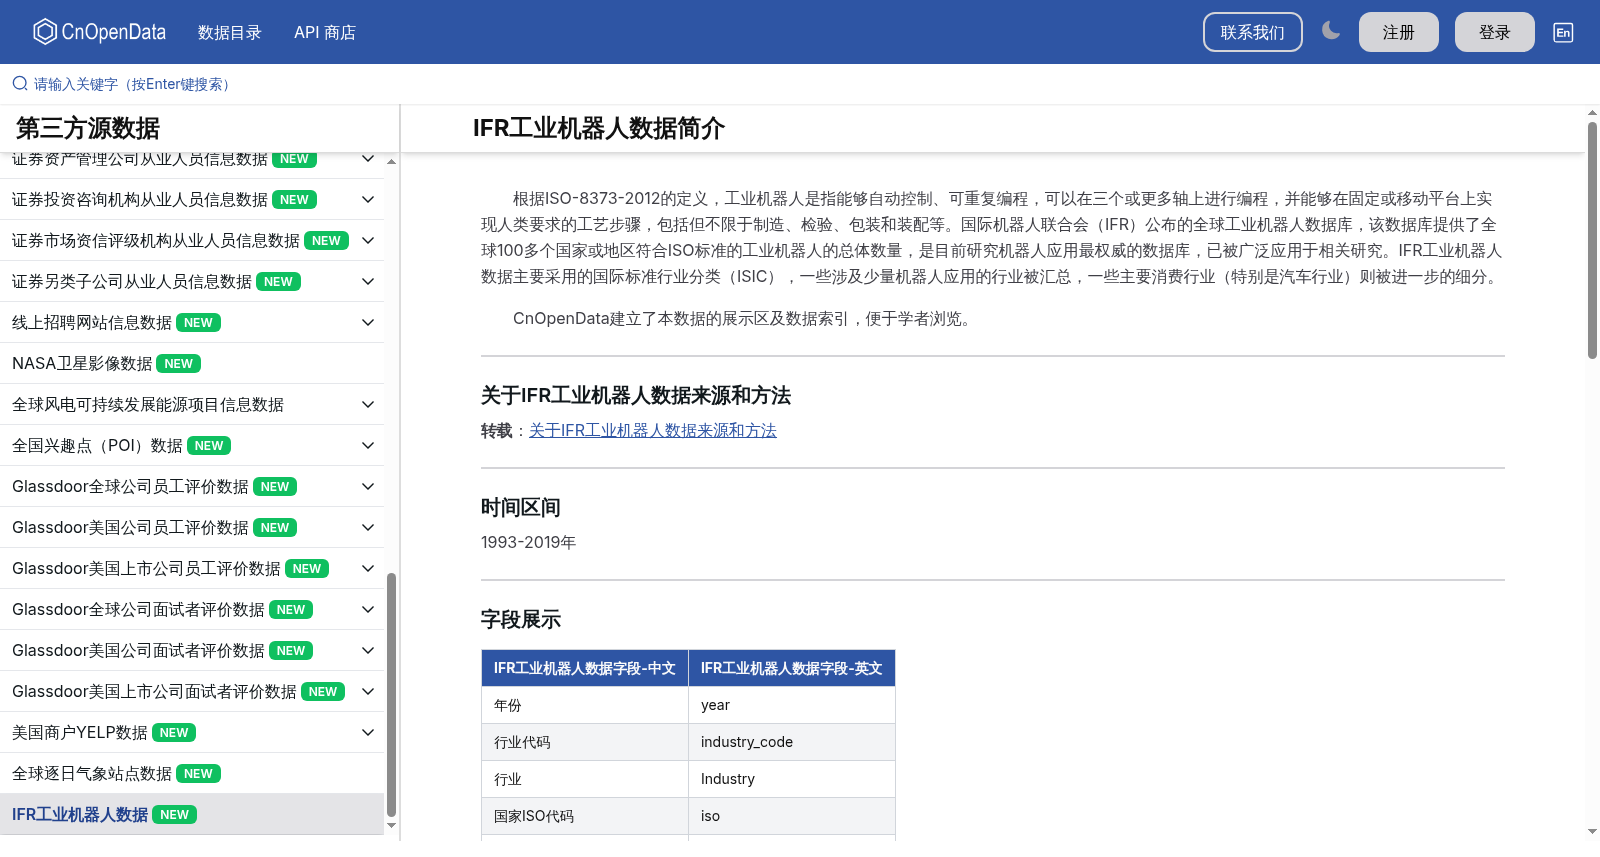Click the 'Industry' table cell
Image resolution: width=1600 pixels, height=857 pixels.
tap(792, 779)
